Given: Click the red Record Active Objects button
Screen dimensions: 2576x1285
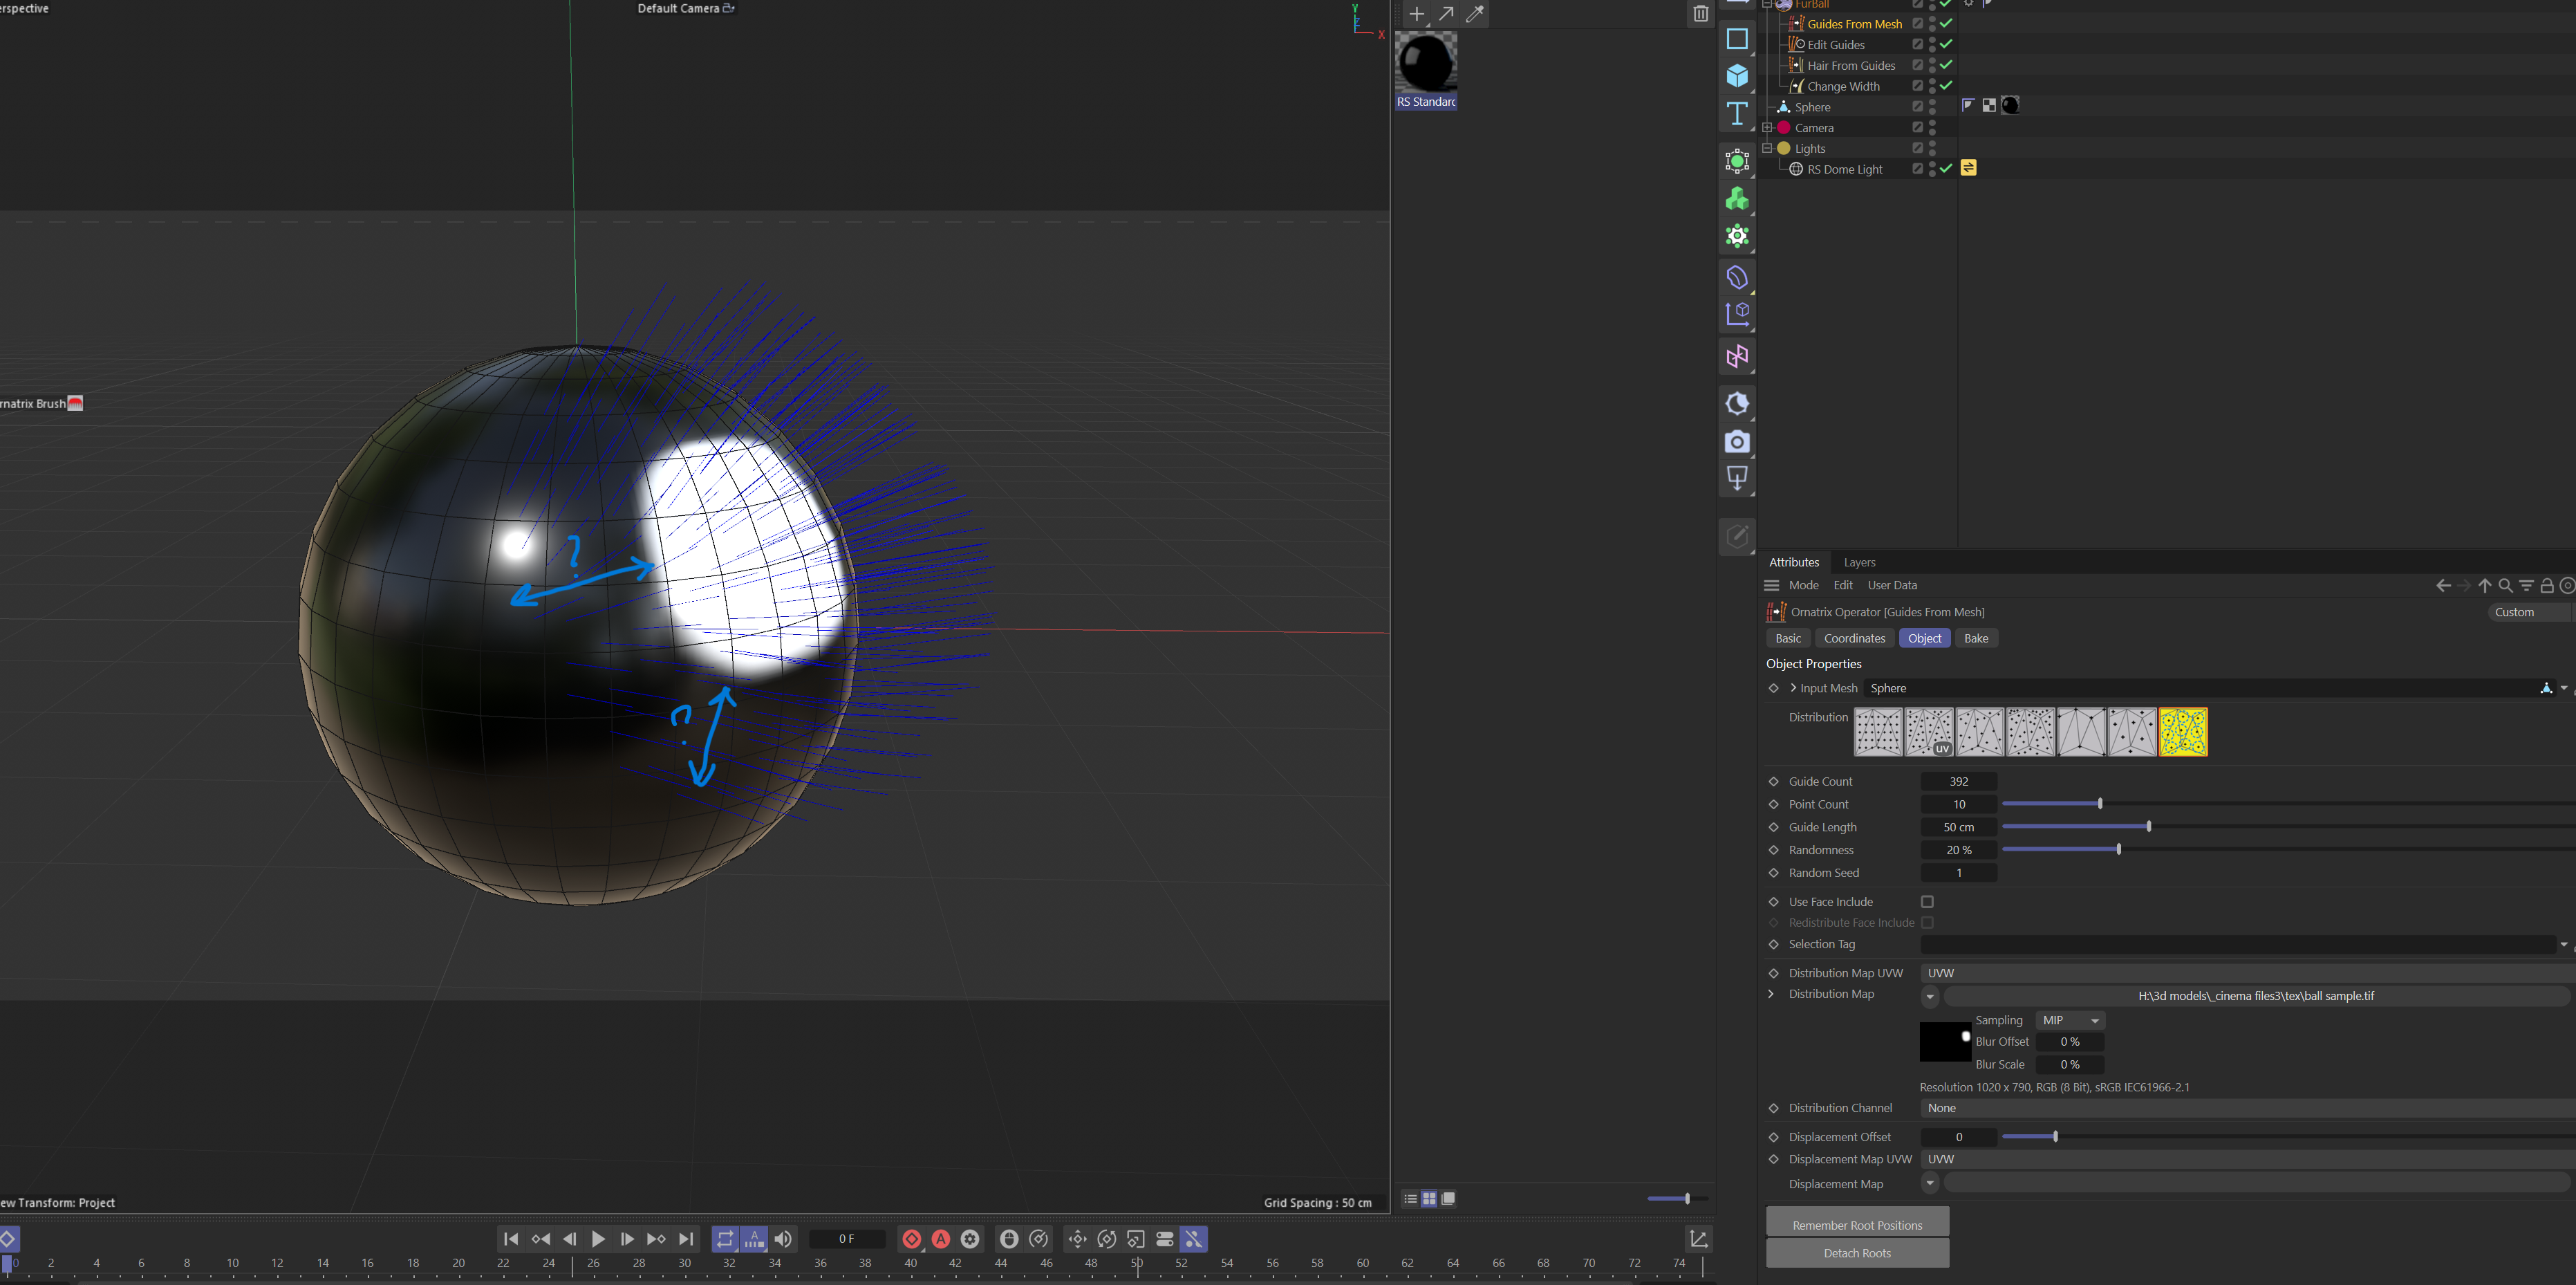Looking at the screenshot, I should tap(911, 1239).
